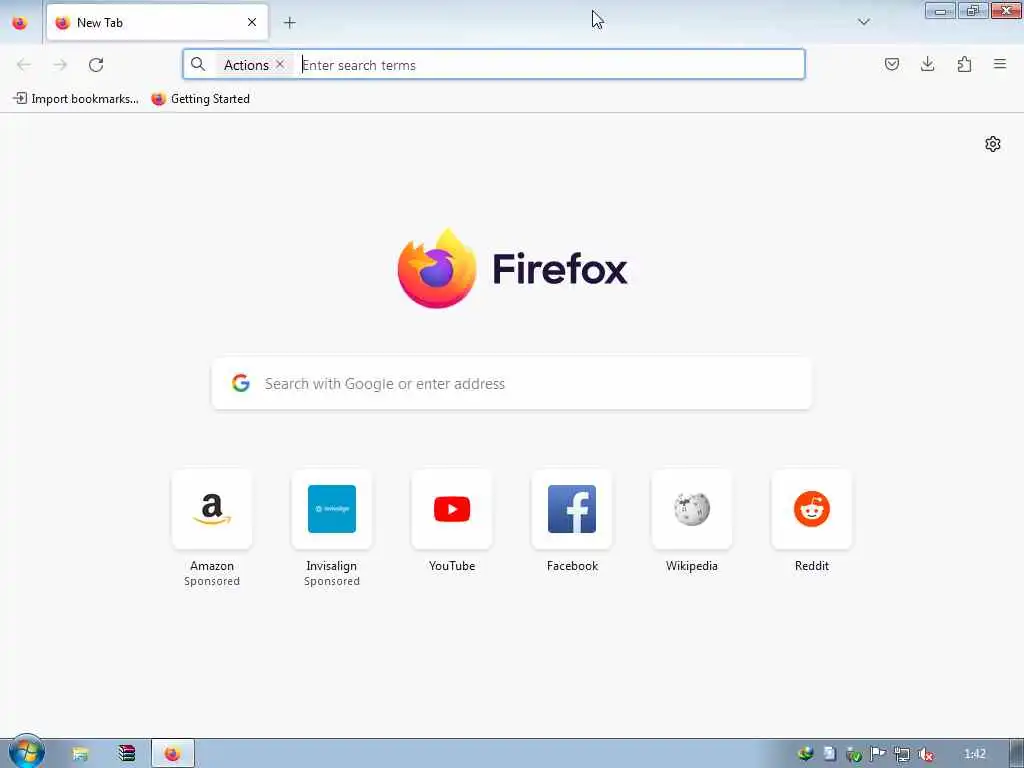Open Windows Start menu orb
The image size is (1024, 768).
26,752
